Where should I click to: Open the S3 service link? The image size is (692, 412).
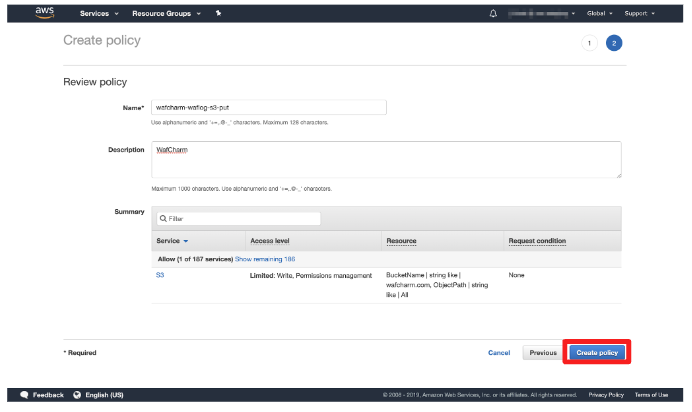(x=160, y=274)
